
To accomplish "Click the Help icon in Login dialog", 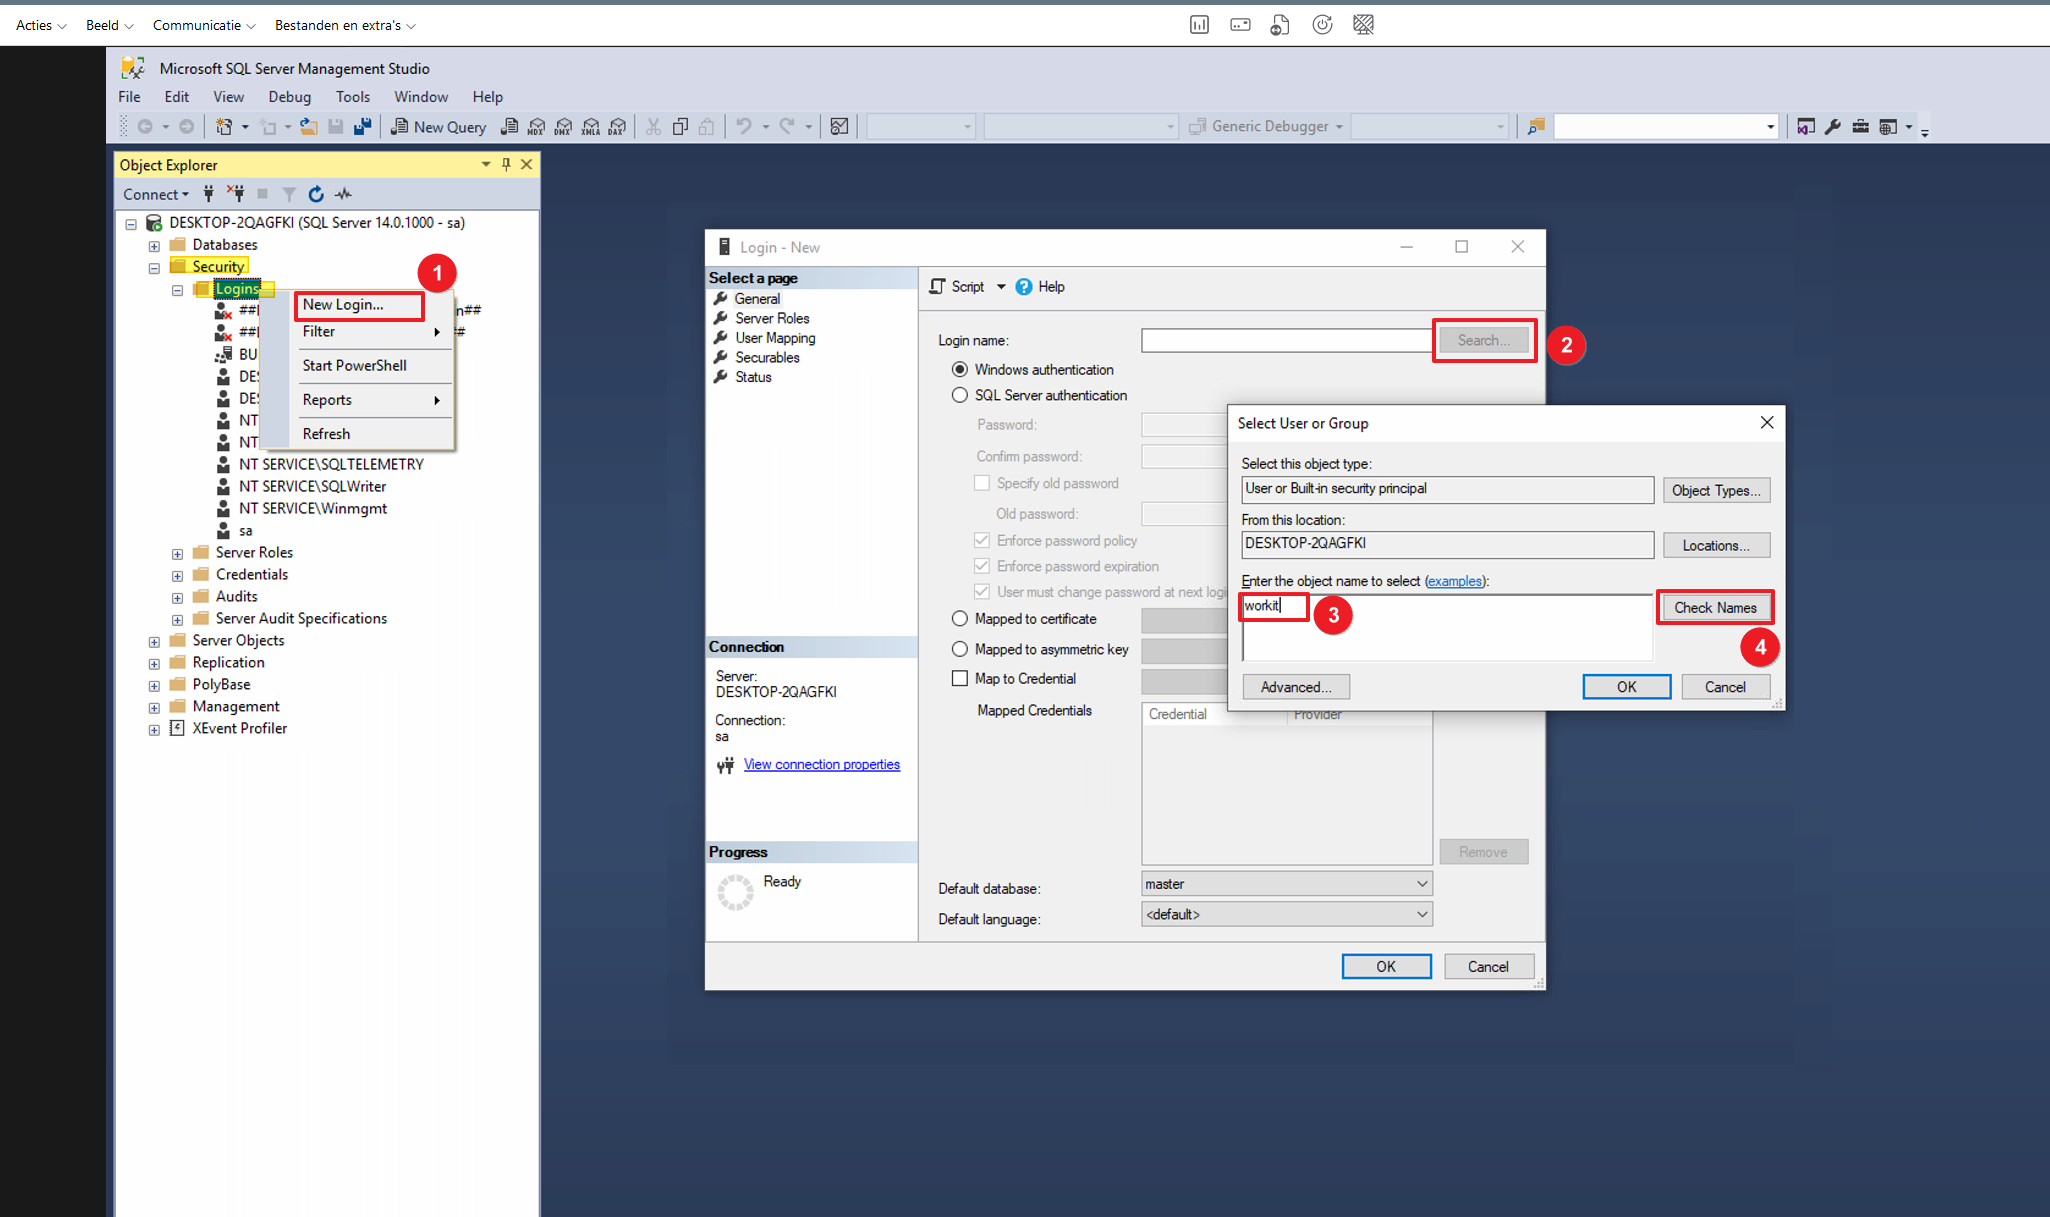I will pos(1024,287).
